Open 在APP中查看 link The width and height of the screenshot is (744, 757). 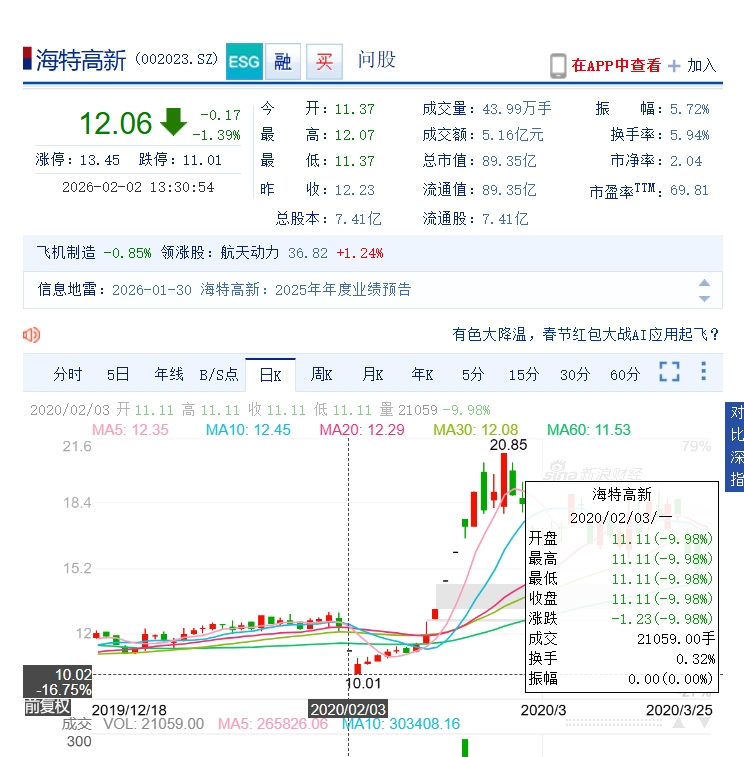tap(616, 65)
